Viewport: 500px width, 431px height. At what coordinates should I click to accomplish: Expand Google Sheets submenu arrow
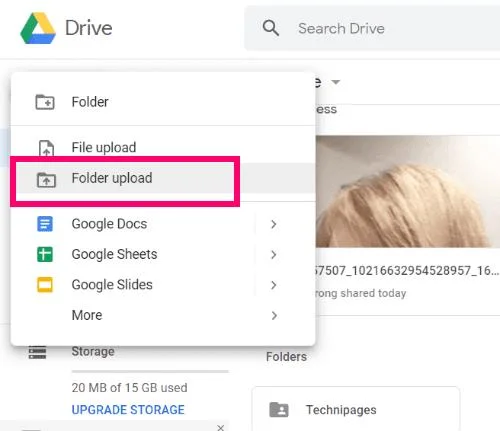click(x=274, y=255)
